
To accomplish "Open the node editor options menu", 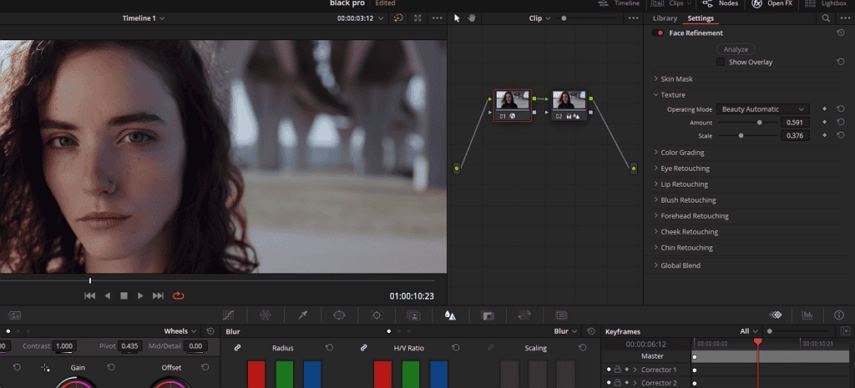I will 633,18.
